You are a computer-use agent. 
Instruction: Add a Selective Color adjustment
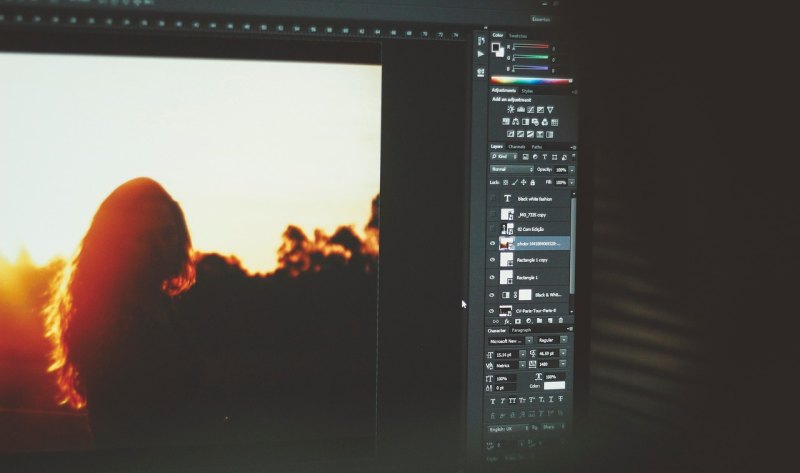pos(540,134)
